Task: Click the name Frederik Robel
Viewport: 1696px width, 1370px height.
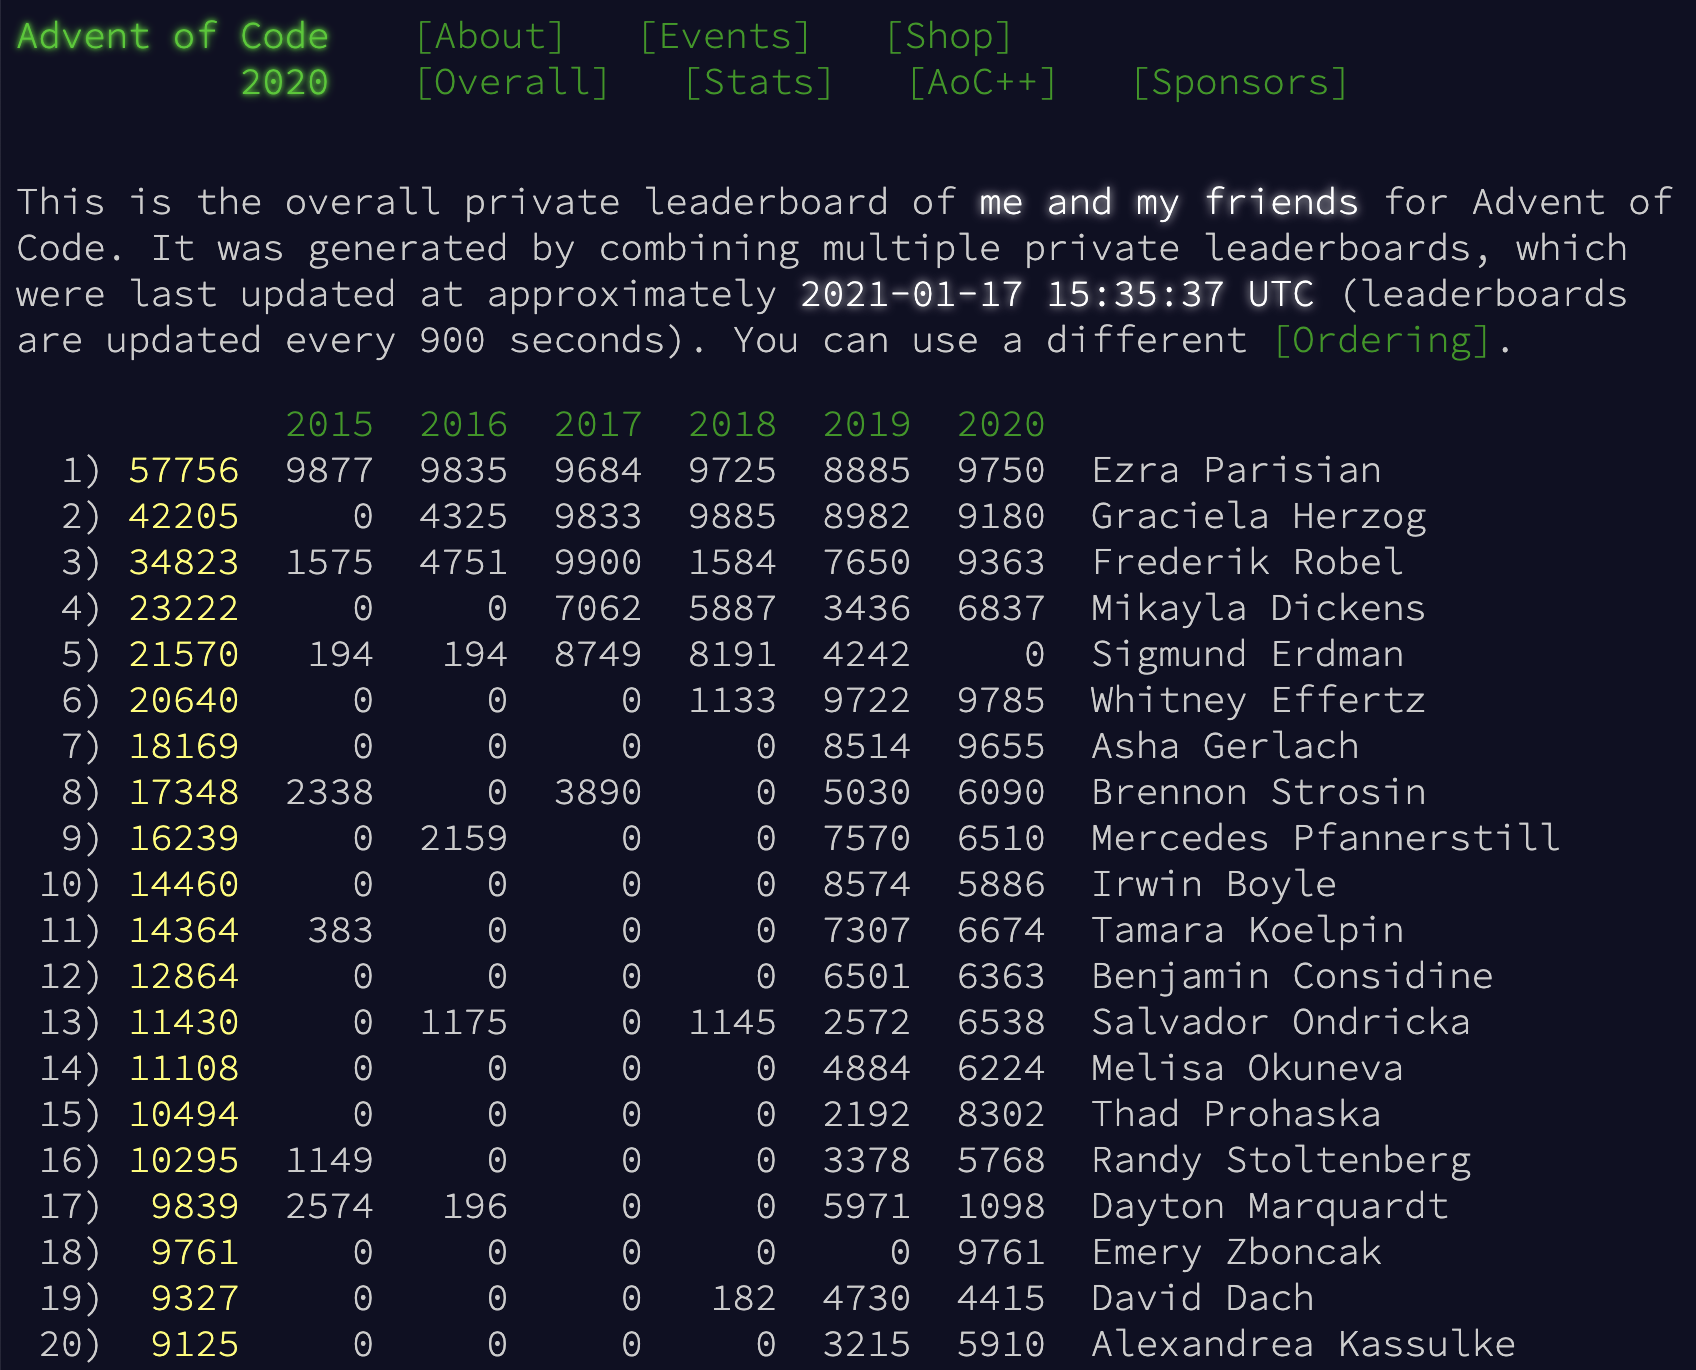Action: pos(1248,563)
